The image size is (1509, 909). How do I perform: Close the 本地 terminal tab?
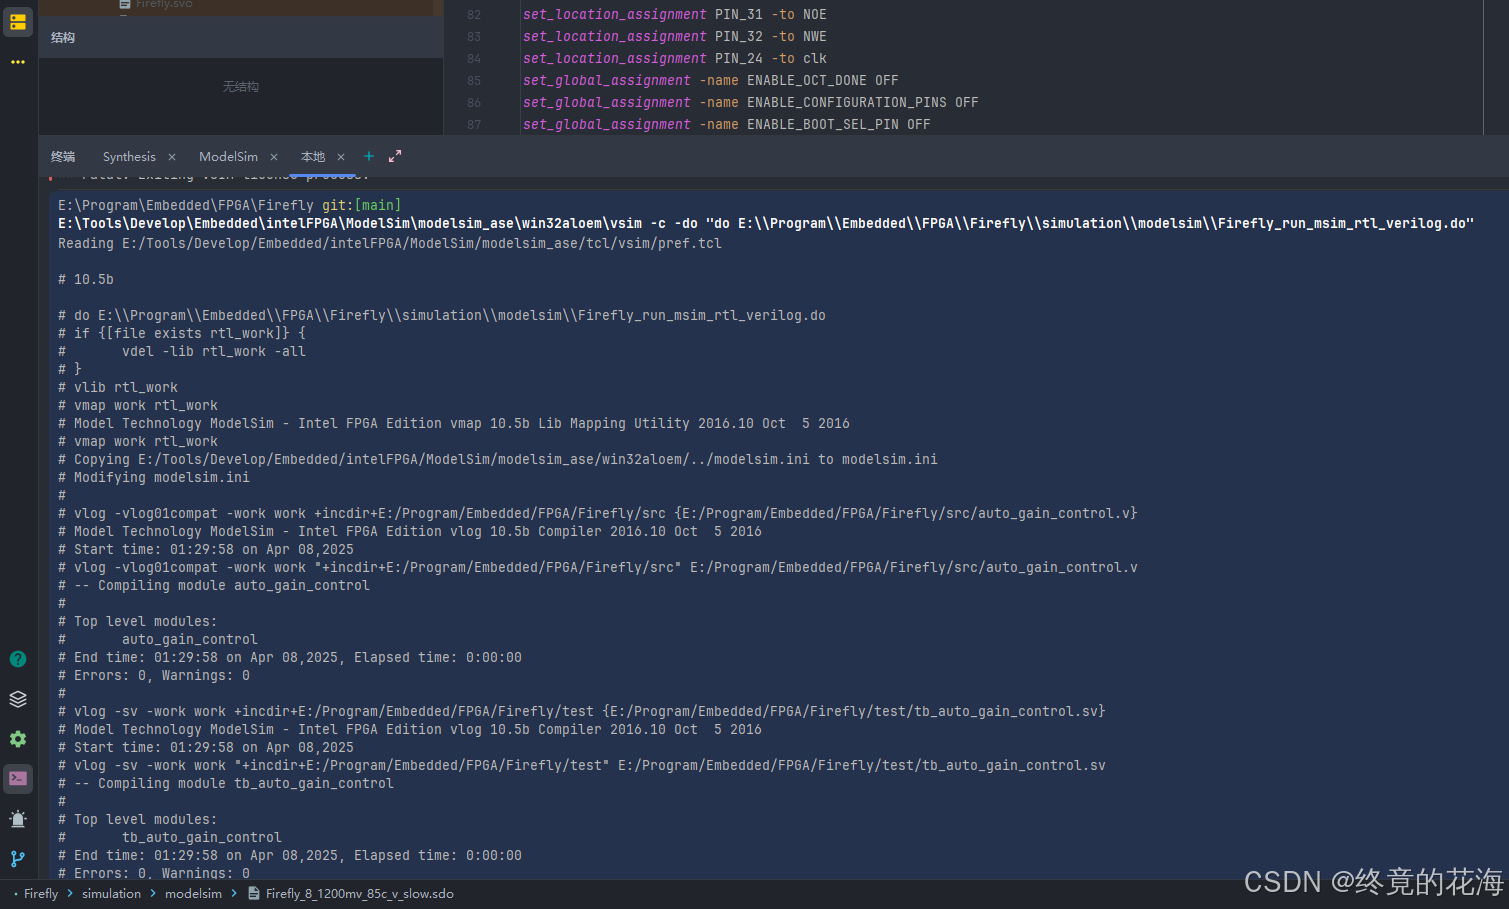pos(341,157)
